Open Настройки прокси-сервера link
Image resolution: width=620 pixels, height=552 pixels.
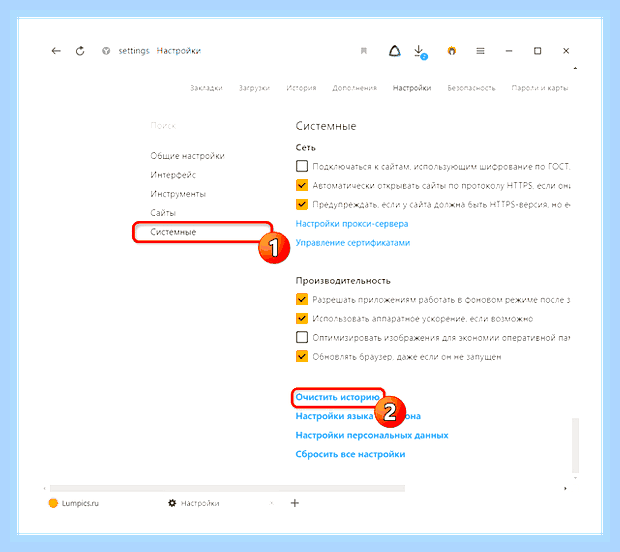(x=352, y=224)
